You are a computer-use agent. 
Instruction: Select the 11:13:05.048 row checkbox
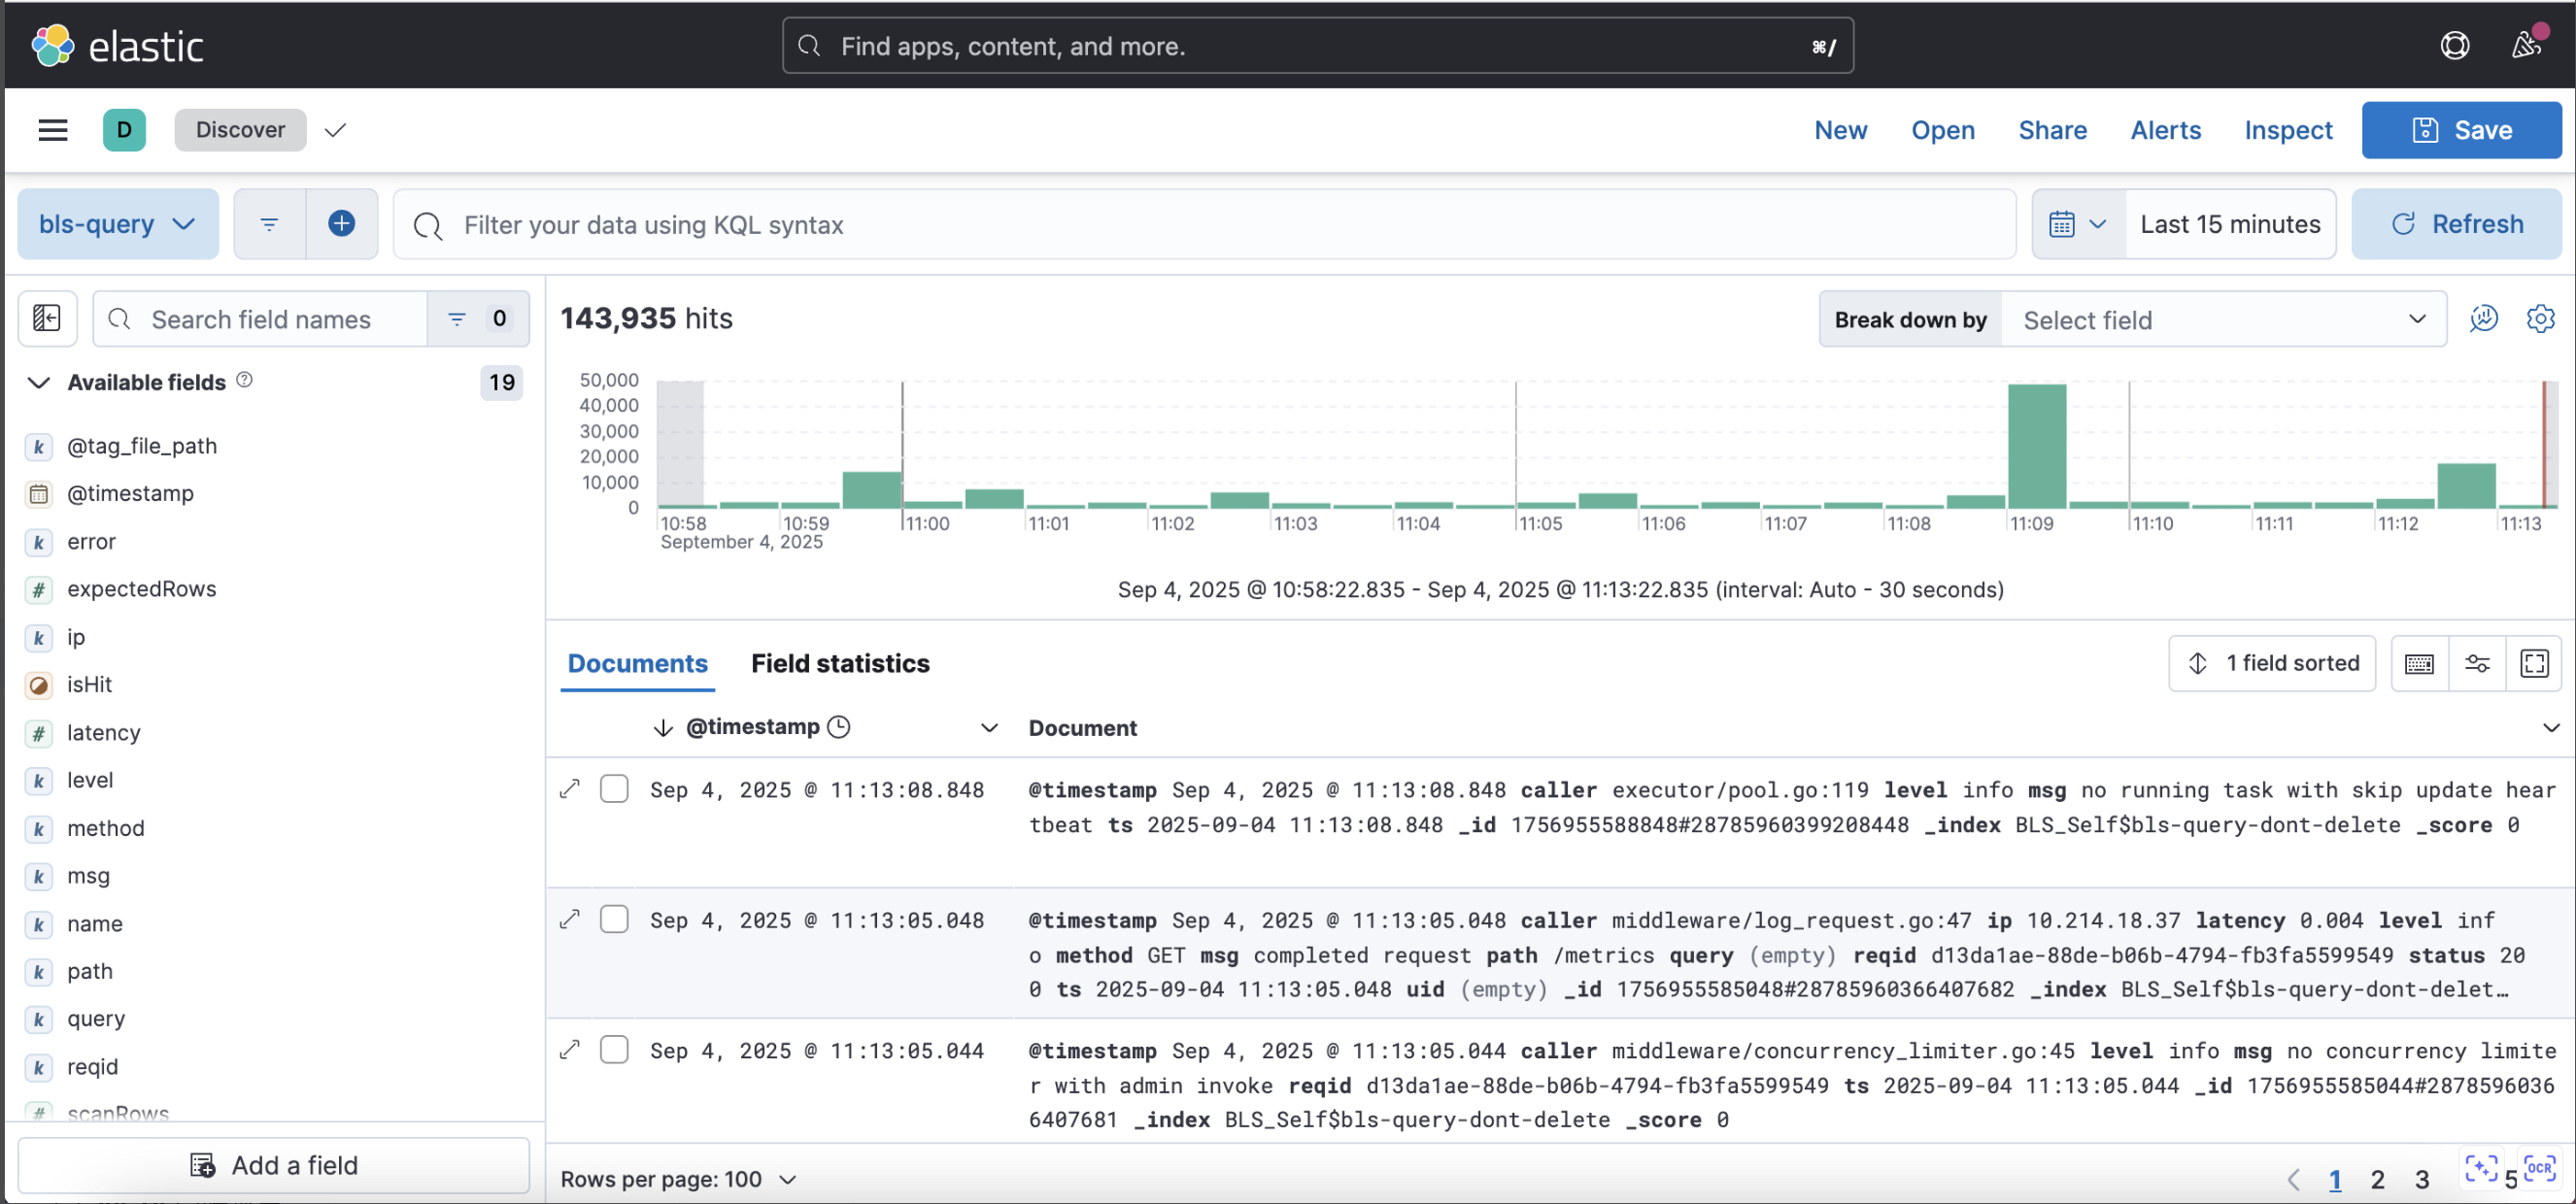pyautogui.click(x=614, y=919)
